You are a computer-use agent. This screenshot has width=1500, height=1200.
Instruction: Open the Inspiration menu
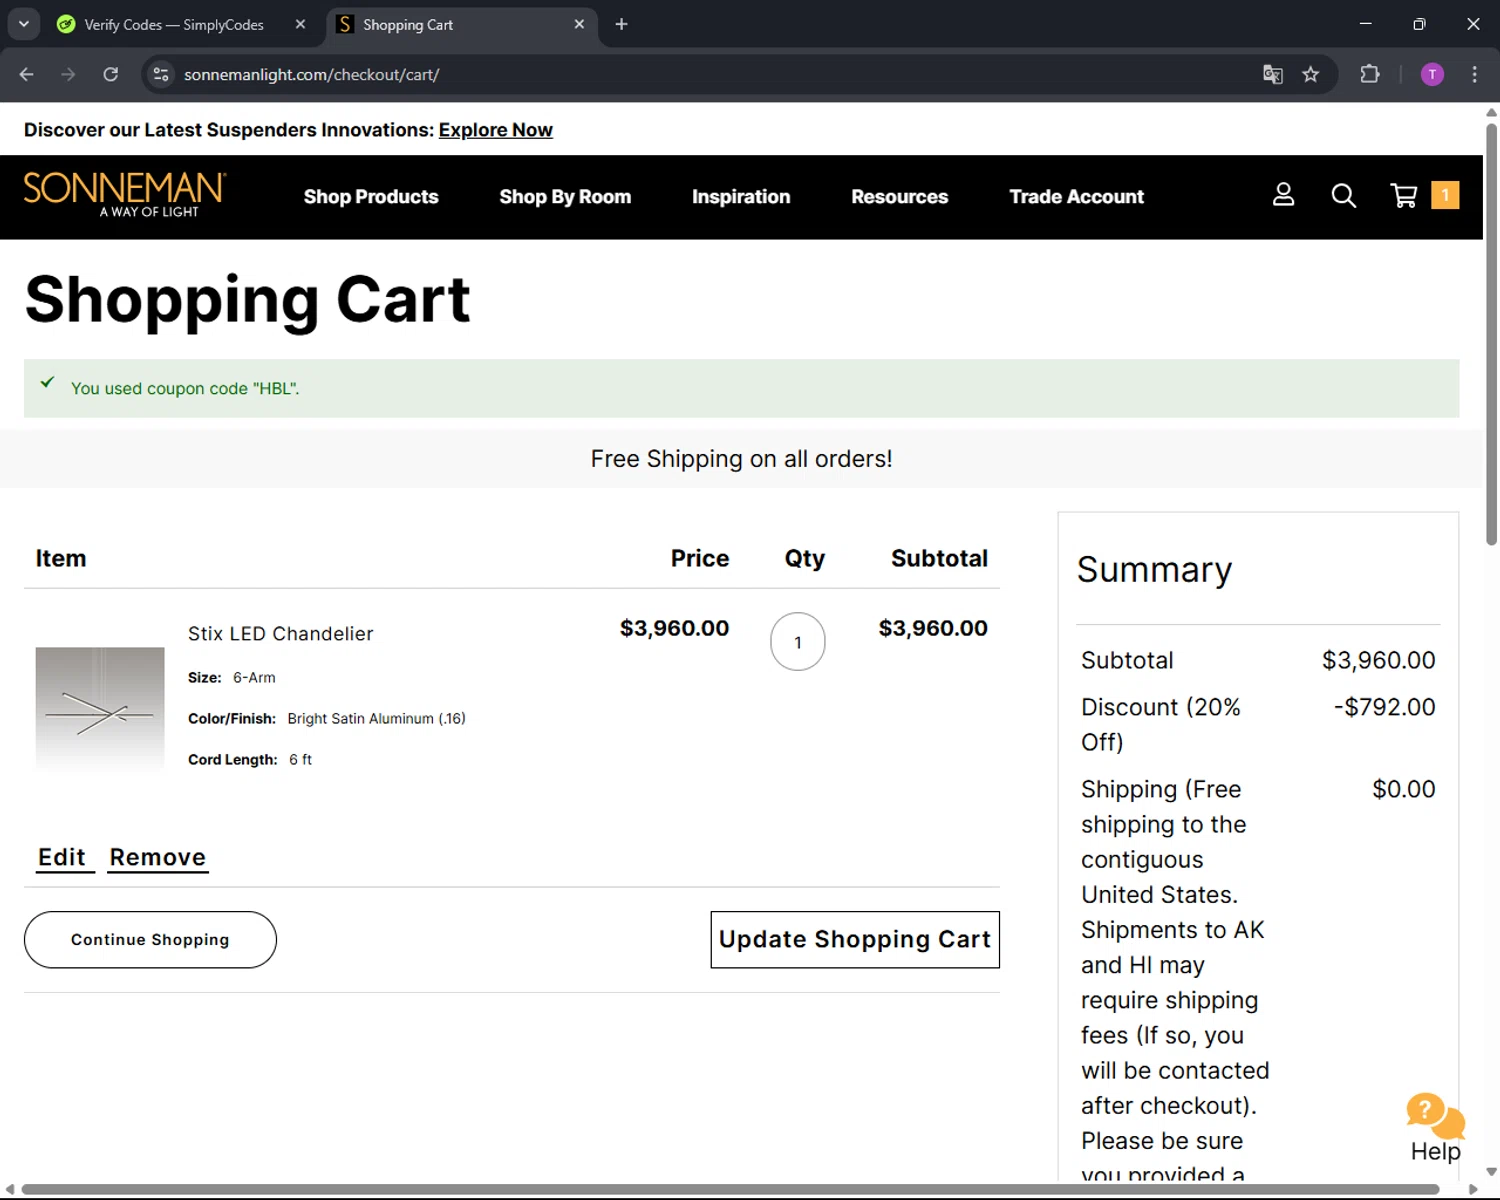[741, 197]
